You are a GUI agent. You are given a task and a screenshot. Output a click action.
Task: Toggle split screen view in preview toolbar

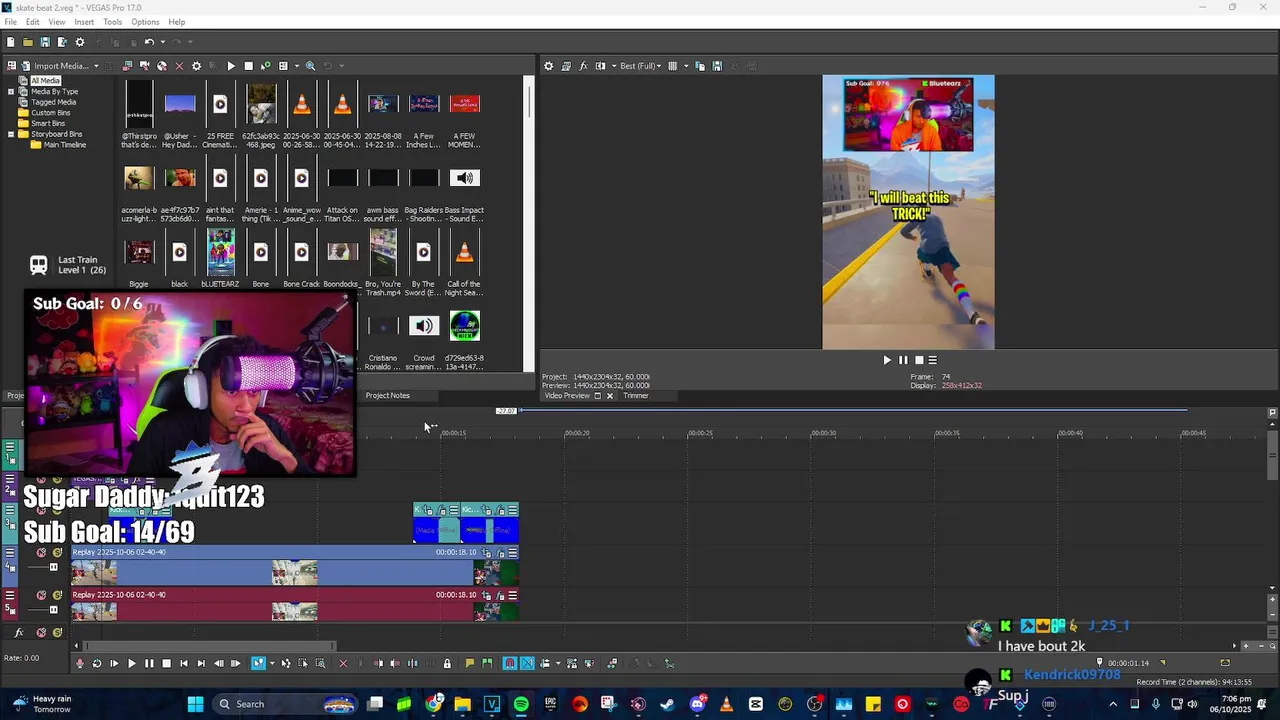[x=601, y=66]
